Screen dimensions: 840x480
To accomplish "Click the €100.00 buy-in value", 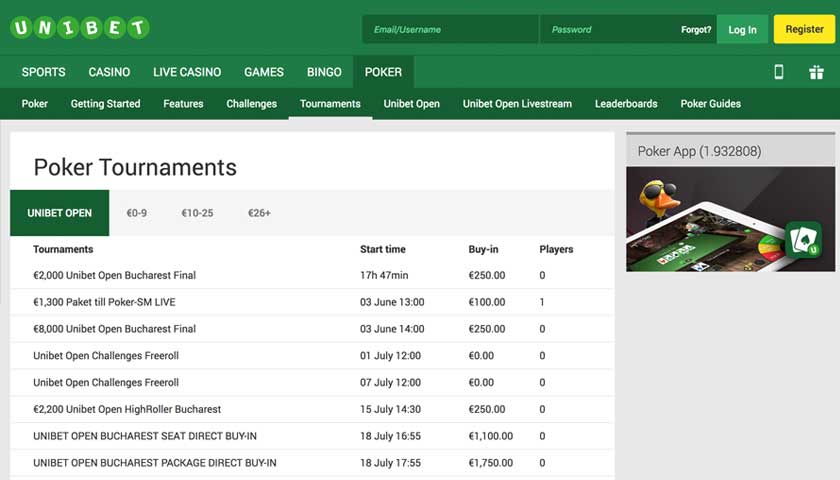I will click(487, 302).
